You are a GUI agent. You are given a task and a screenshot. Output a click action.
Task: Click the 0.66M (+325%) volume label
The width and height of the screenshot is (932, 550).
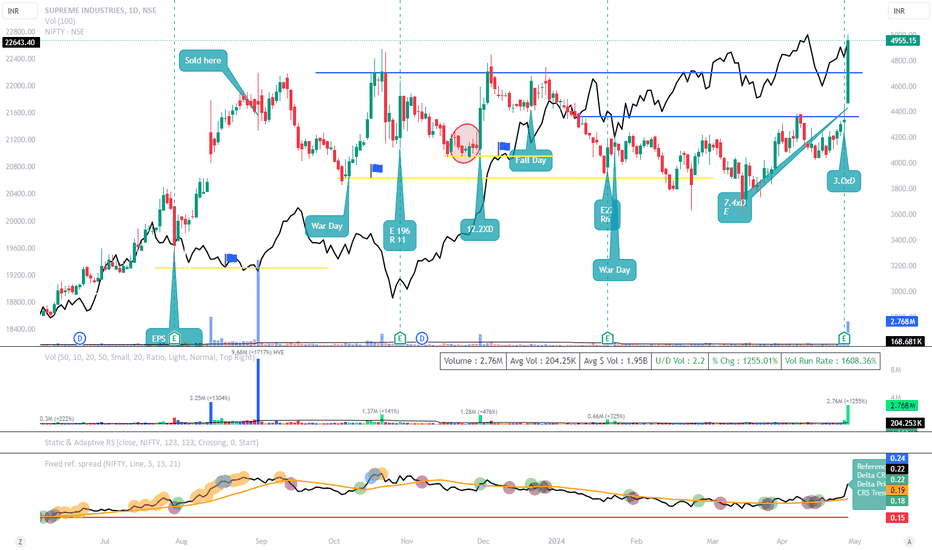[606, 416]
